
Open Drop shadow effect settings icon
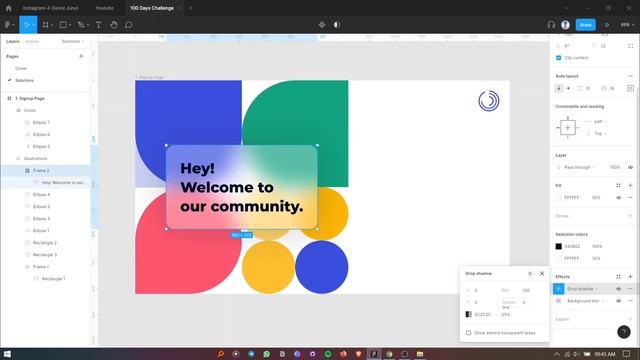click(558, 289)
